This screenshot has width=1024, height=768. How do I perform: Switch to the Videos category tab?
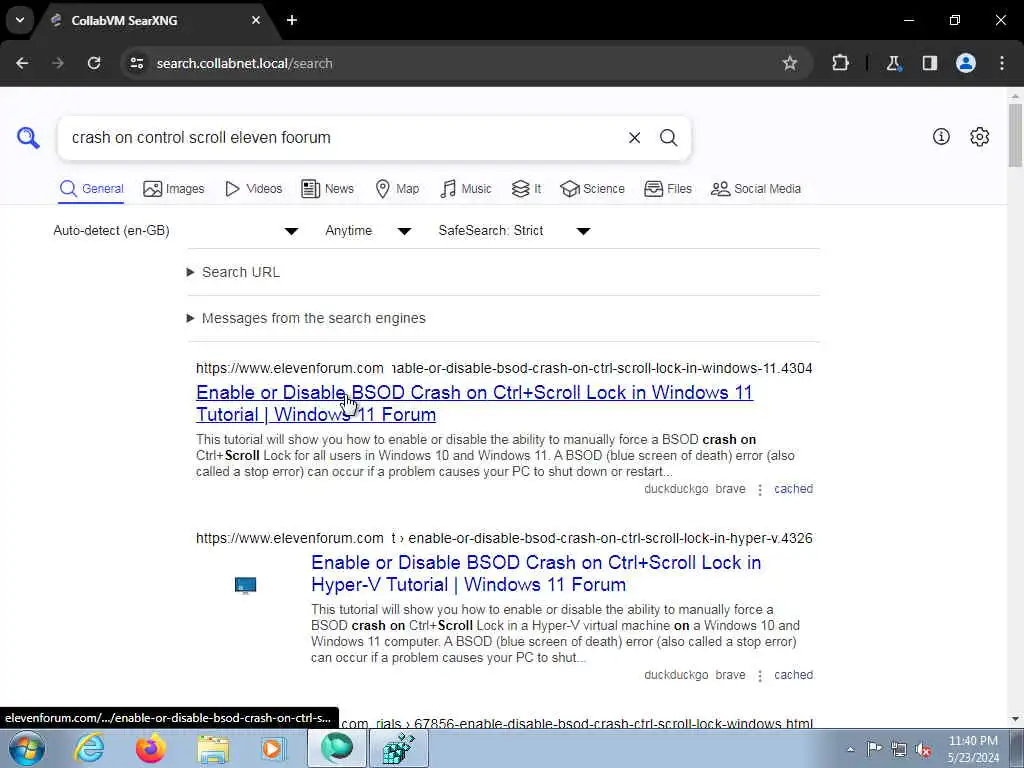tap(253, 189)
